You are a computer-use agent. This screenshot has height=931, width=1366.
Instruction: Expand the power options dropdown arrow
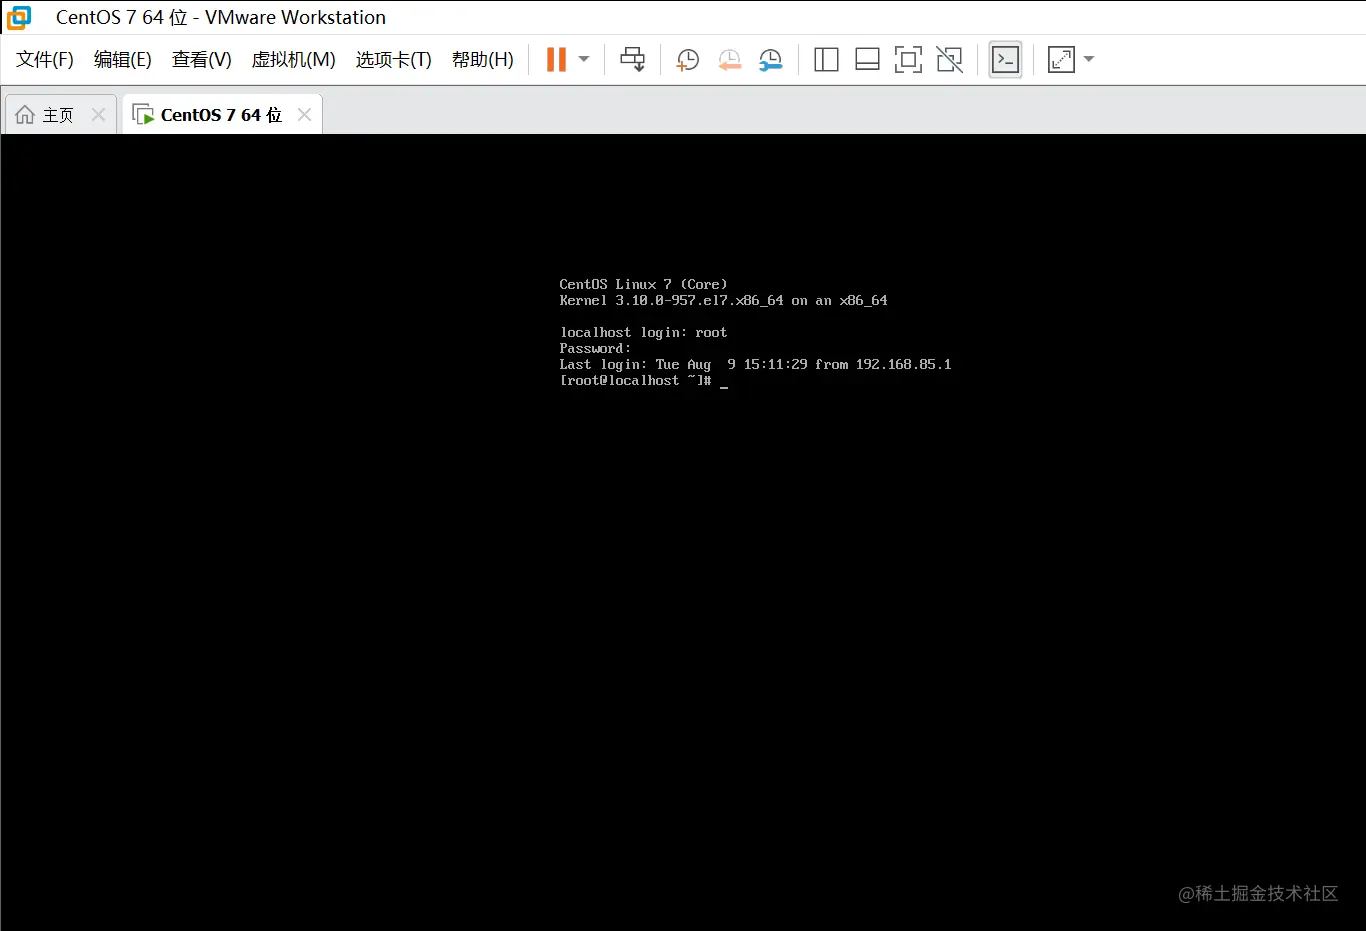coord(584,60)
